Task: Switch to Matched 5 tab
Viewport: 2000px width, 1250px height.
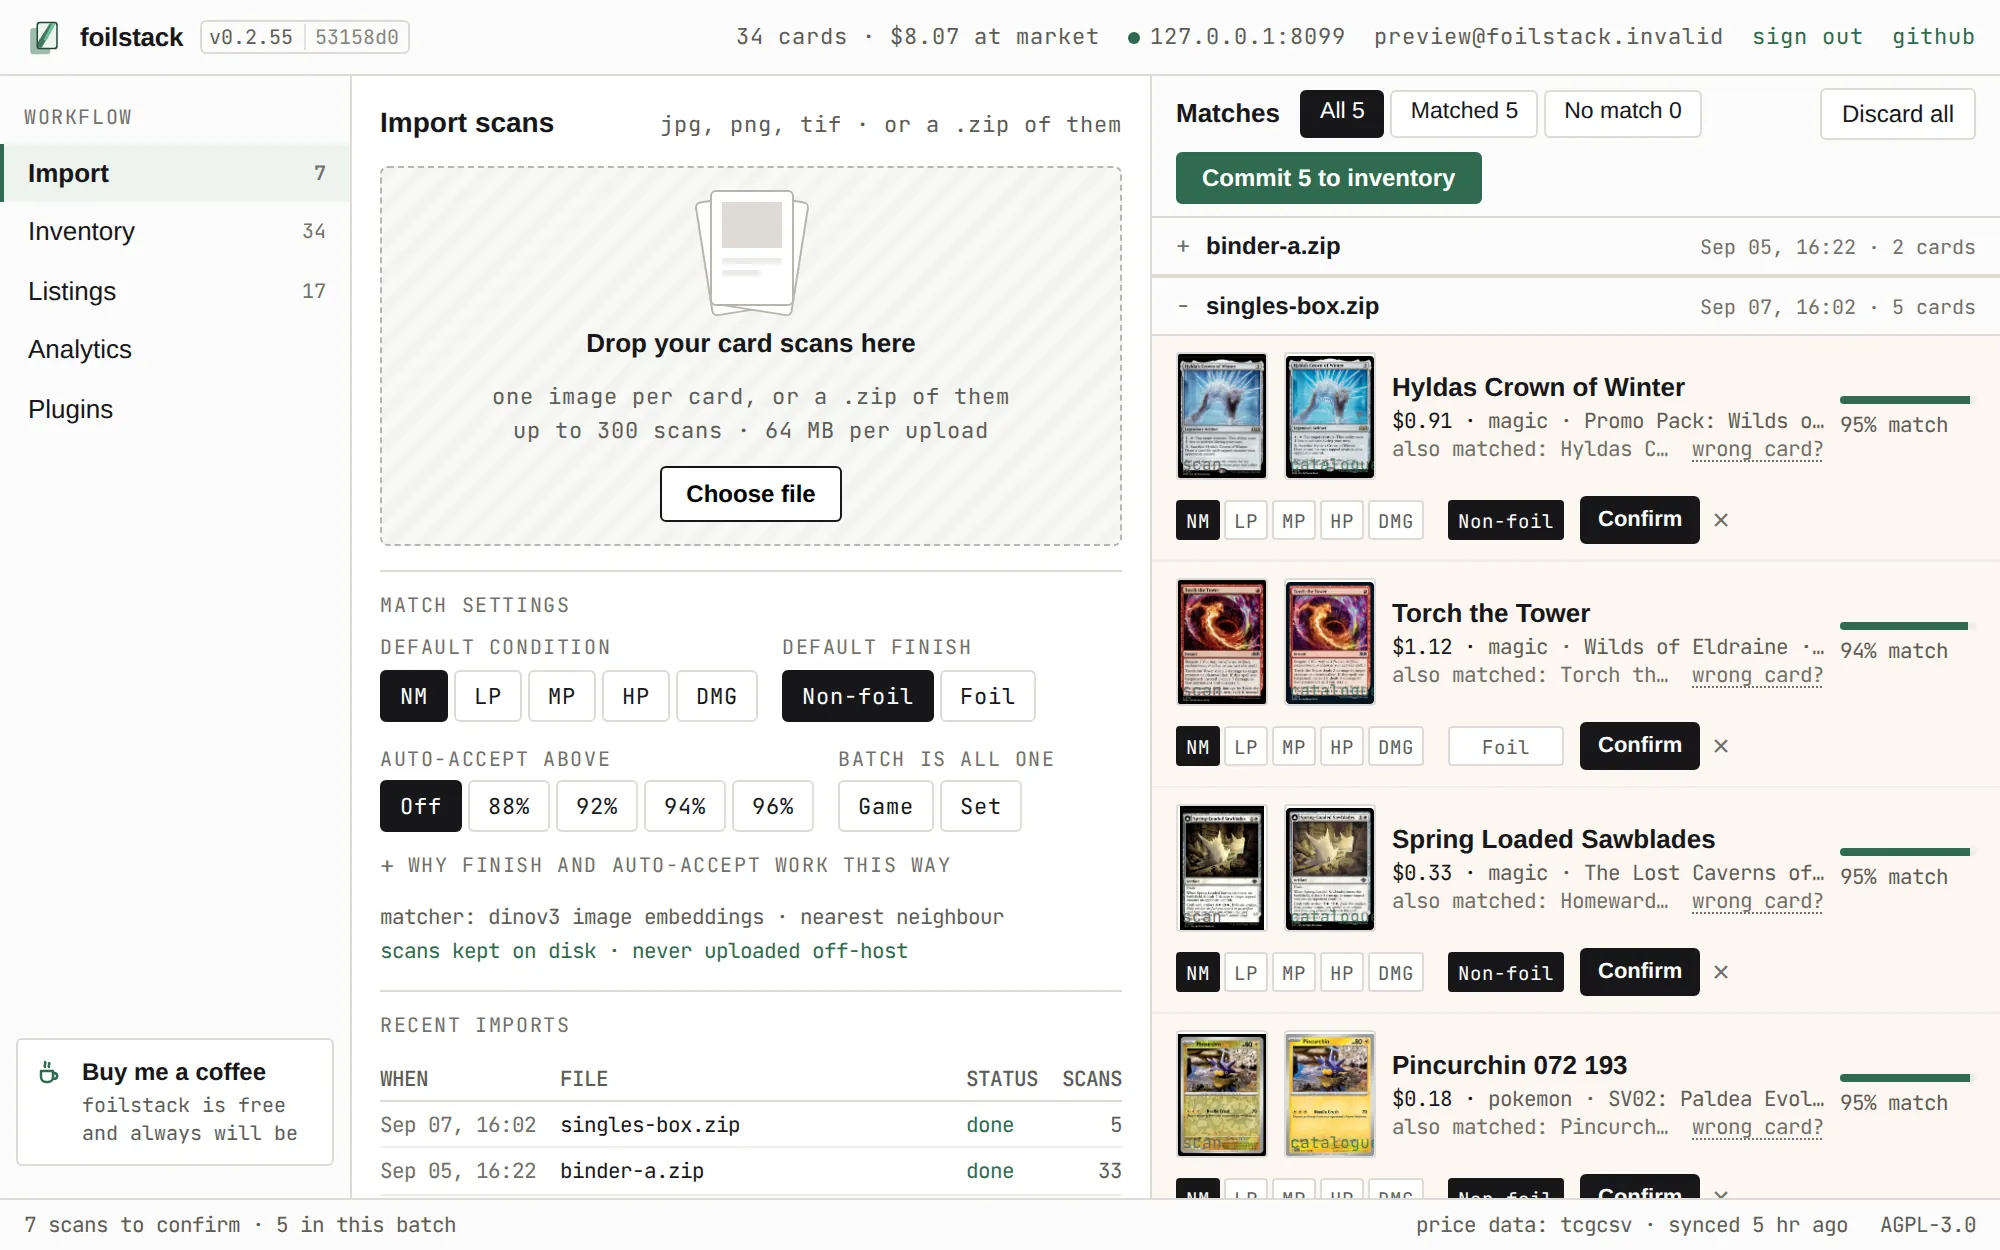Action: 1464,113
